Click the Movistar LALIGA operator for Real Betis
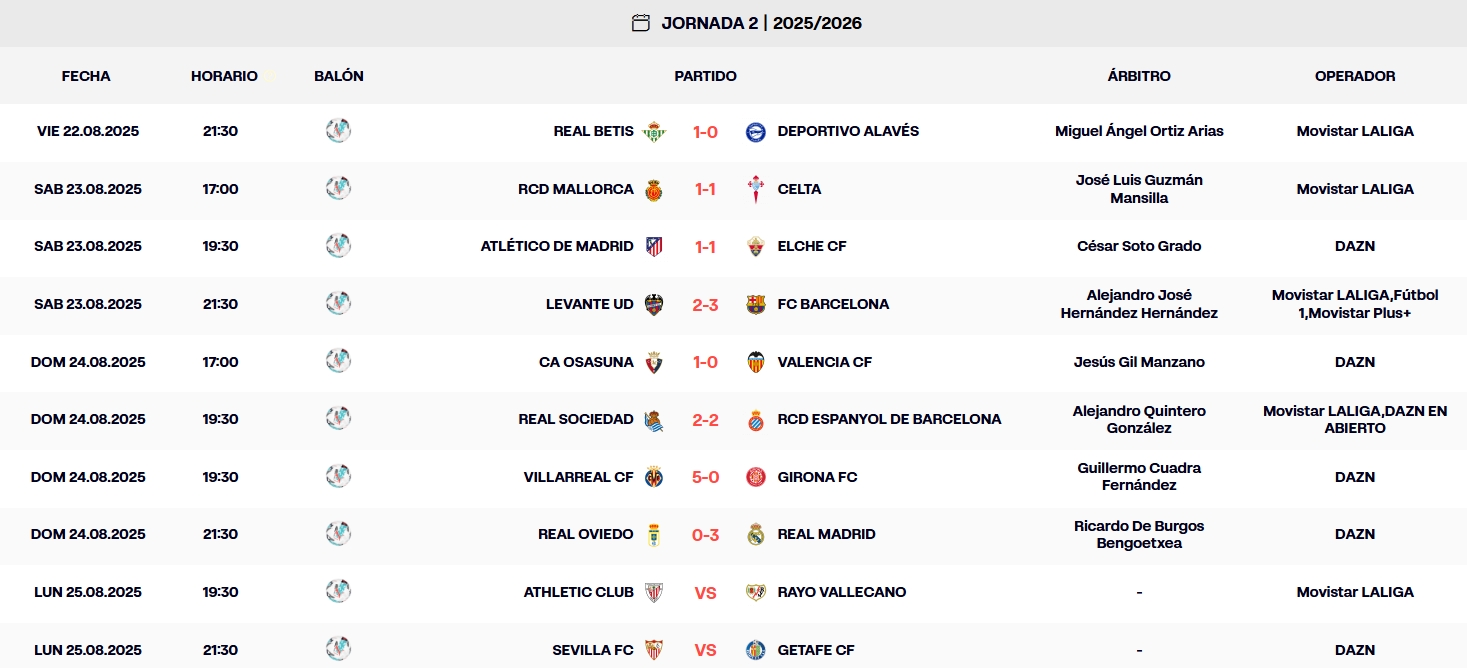The height and width of the screenshot is (668, 1467). pos(1355,131)
